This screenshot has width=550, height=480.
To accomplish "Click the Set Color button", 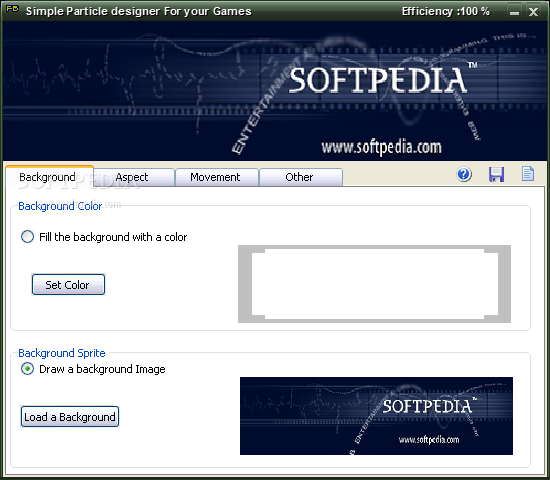I will 68,285.
